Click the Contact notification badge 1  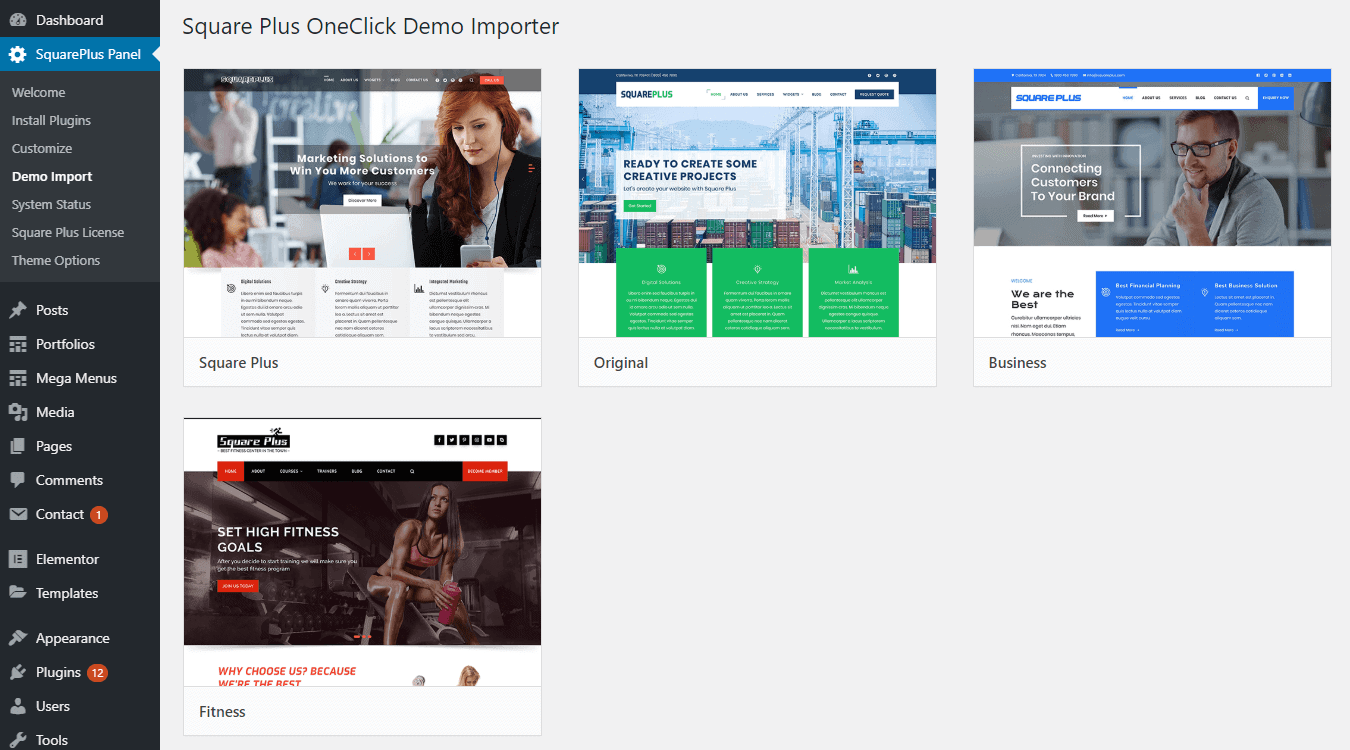click(x=98, y=515)
